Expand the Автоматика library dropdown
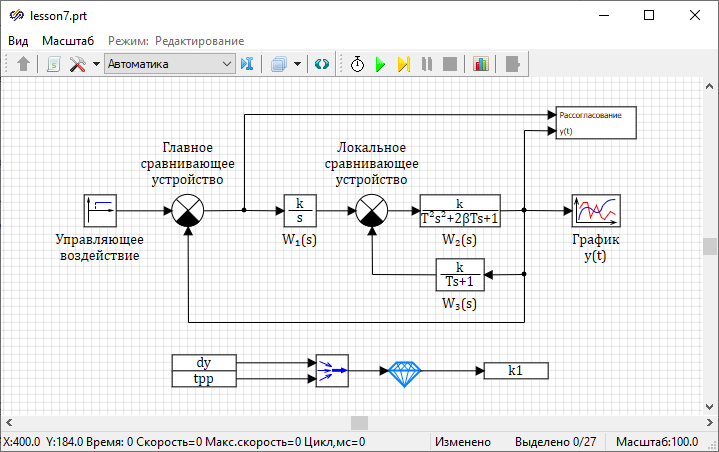The width and height of the screenshot is (719, 452). pos(227,64)
